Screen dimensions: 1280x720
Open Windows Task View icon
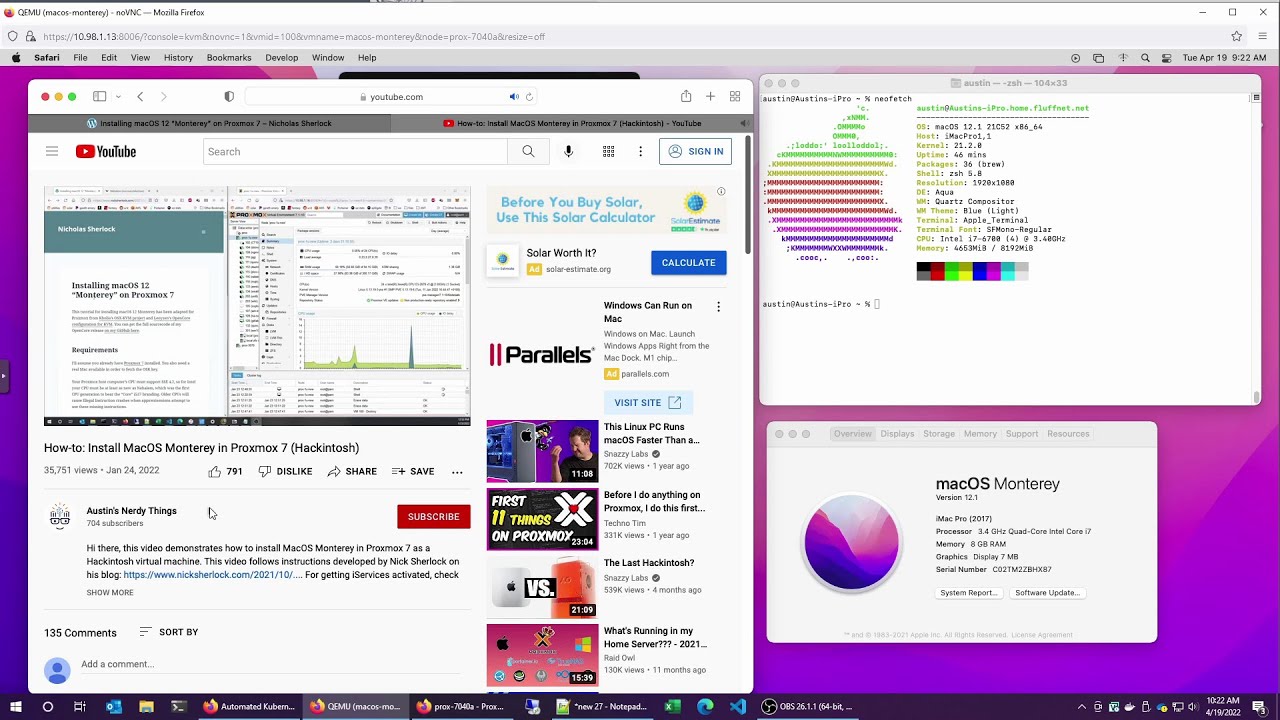[x=80, y=707]
